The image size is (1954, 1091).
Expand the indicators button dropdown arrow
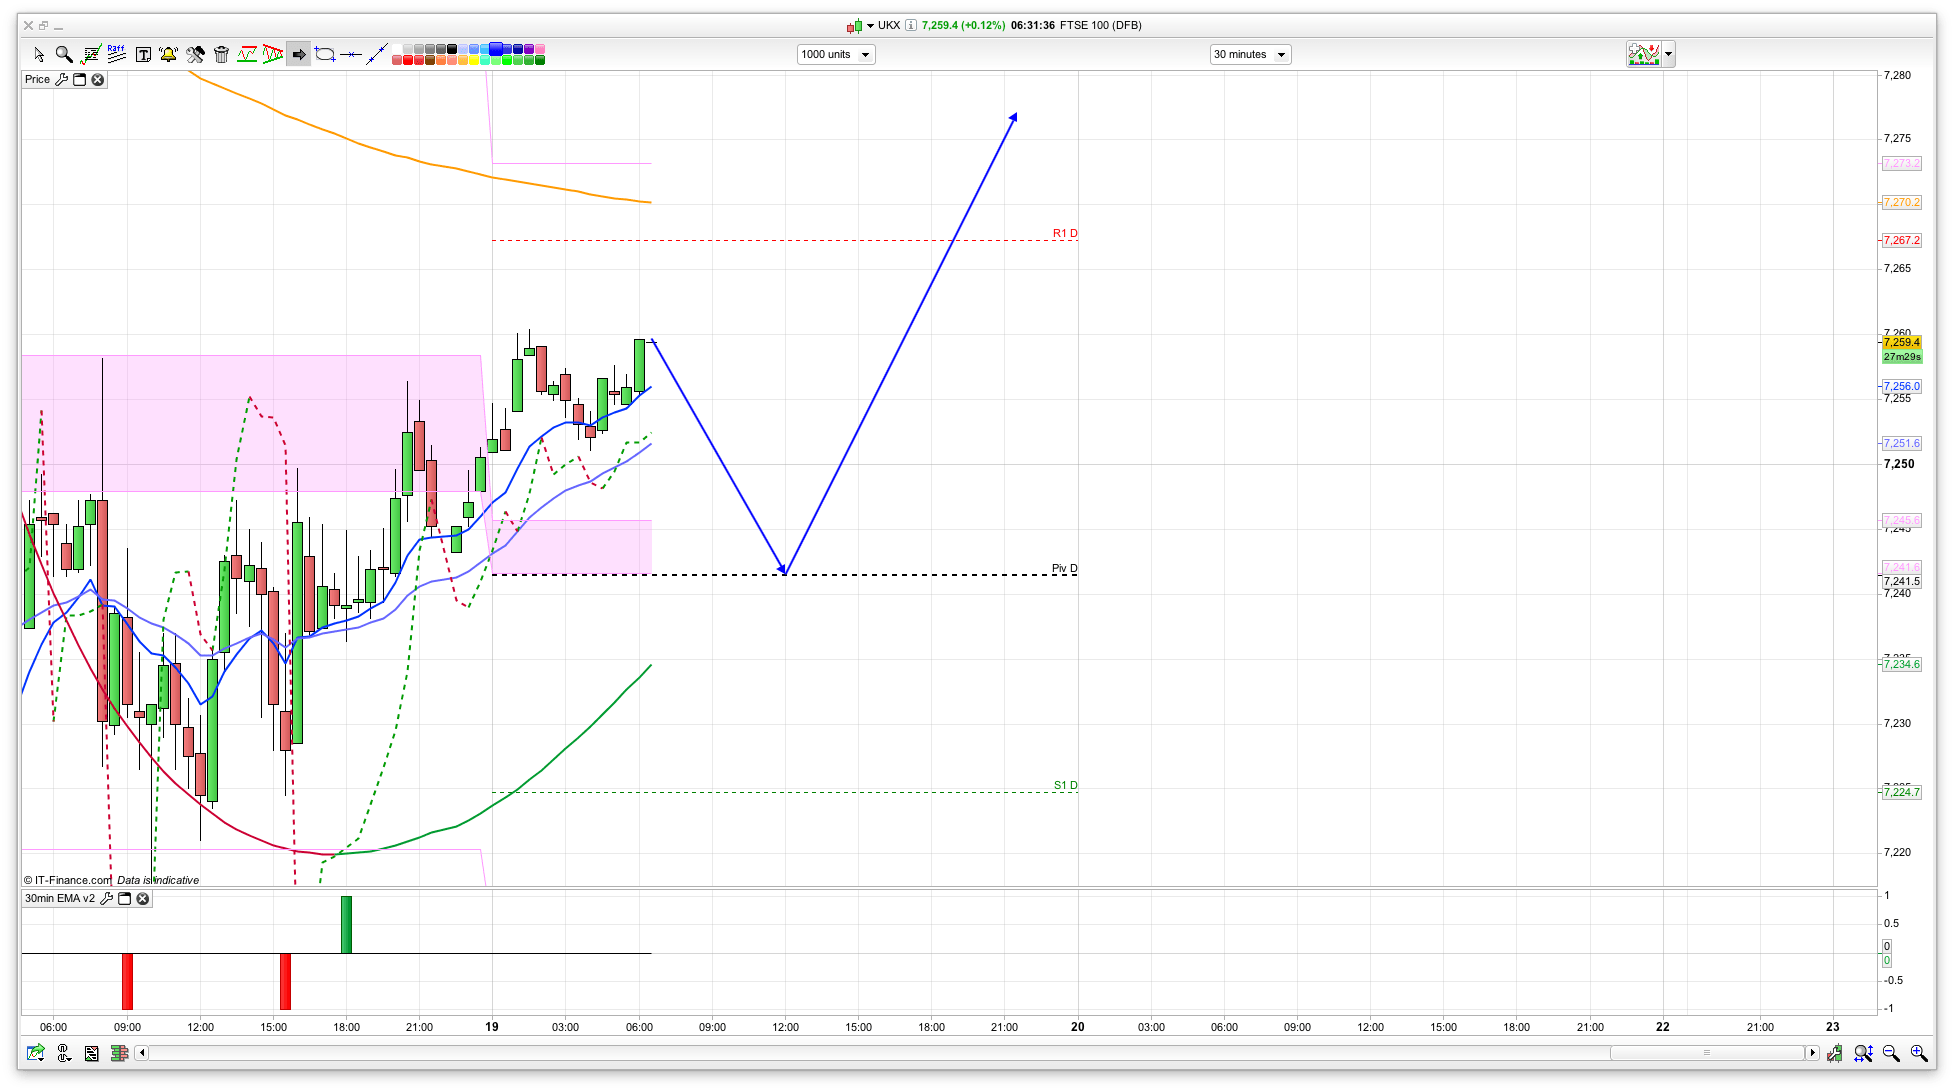pyautogui.click(x=1668, y=54)
